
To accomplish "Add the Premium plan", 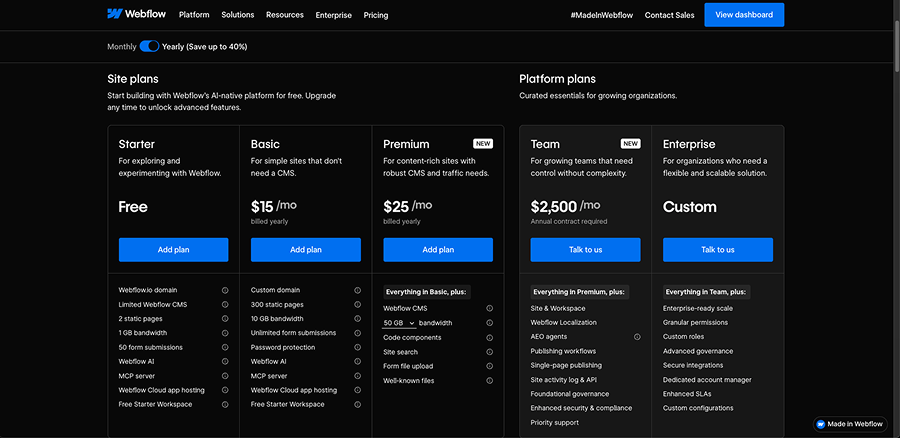I will [438, 250].
